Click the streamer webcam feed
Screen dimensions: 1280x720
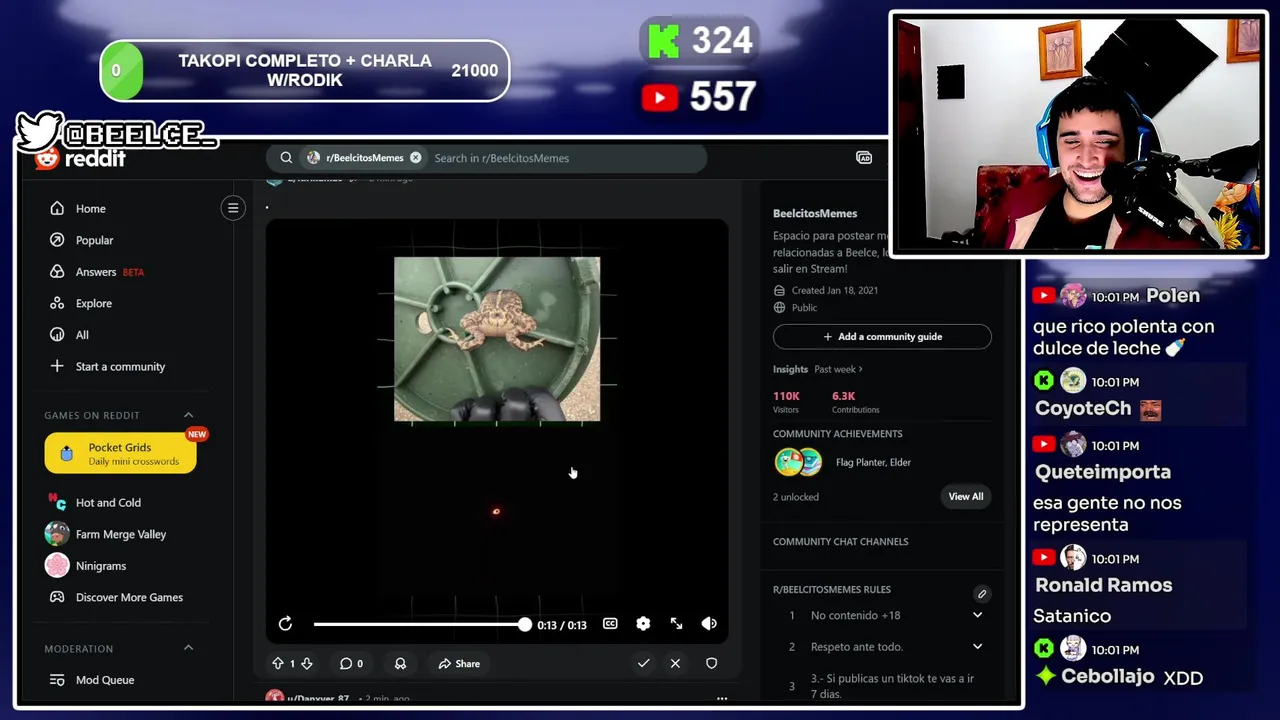tap(1078, 134)
